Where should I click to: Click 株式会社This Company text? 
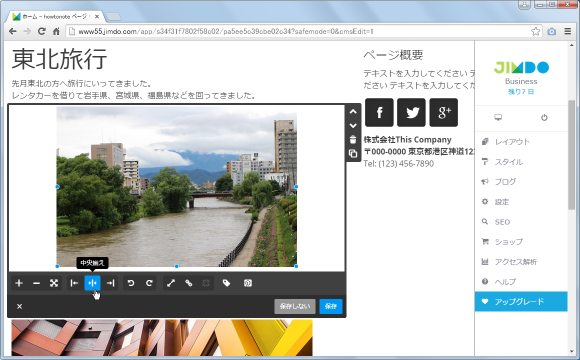(x=408, y=140)
